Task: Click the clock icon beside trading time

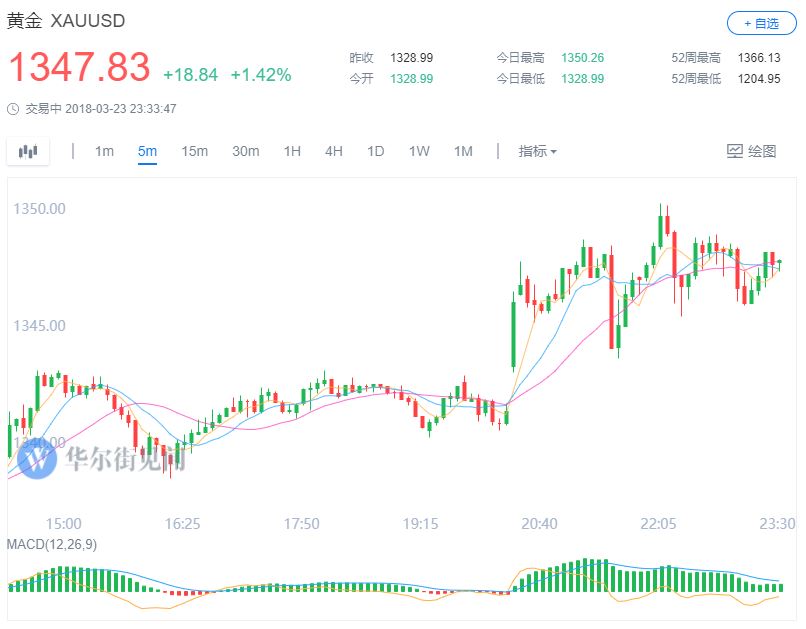Action: (13, 109)
